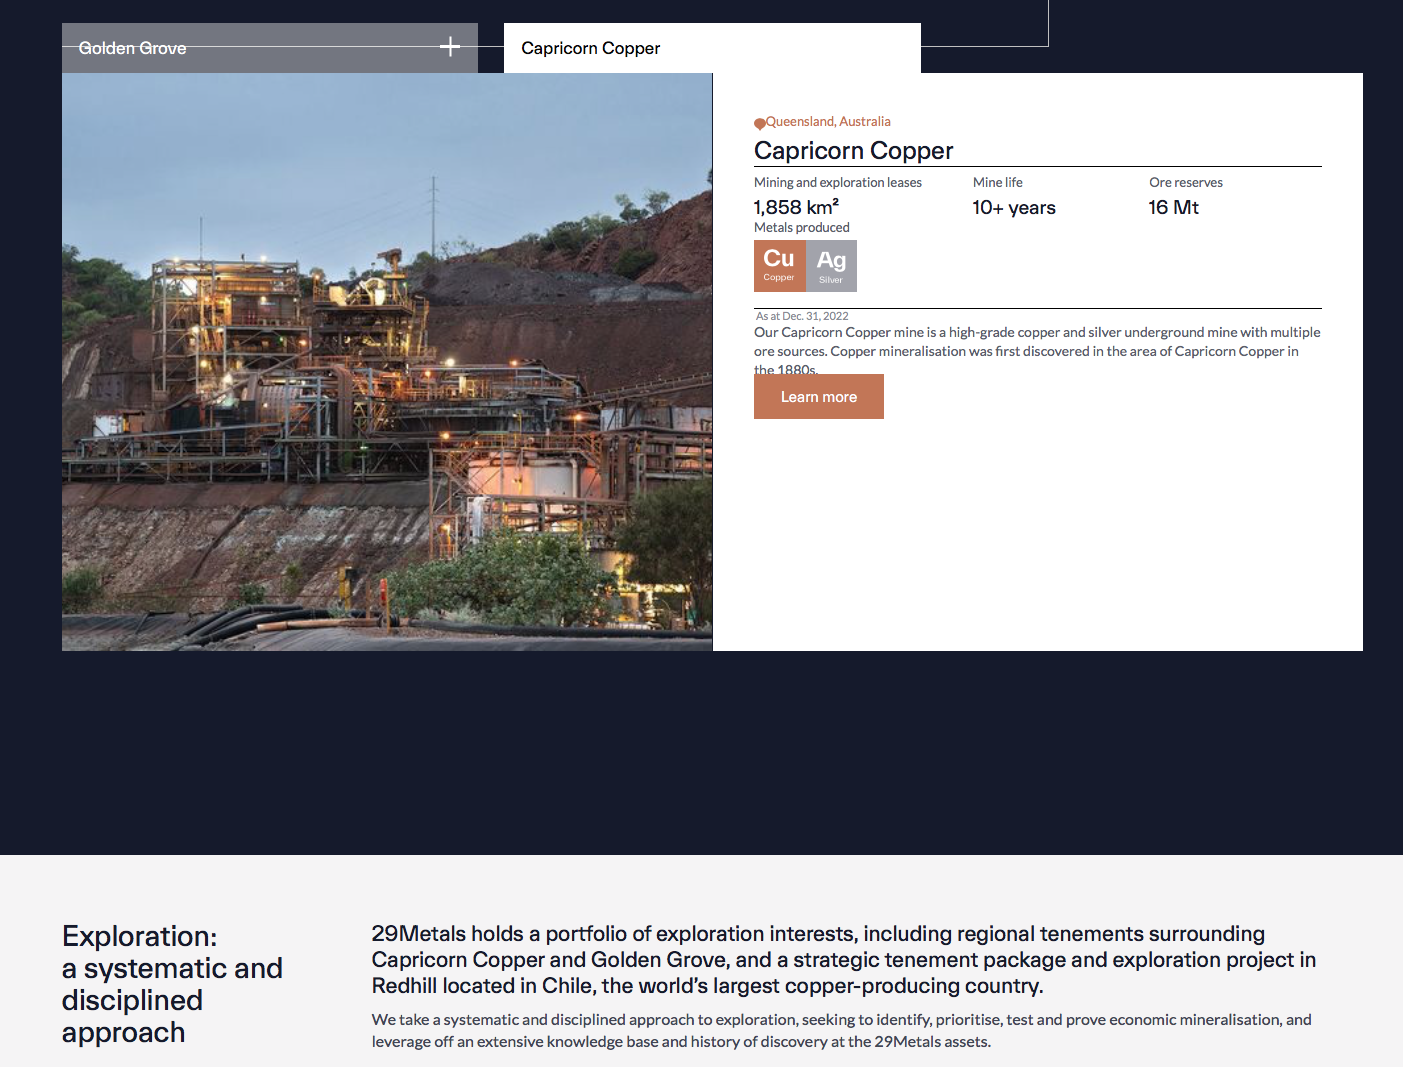Expand the Golden Grove plus icon
The width and height of the screenshot is (1403, 1067).
tap(450, 47)
